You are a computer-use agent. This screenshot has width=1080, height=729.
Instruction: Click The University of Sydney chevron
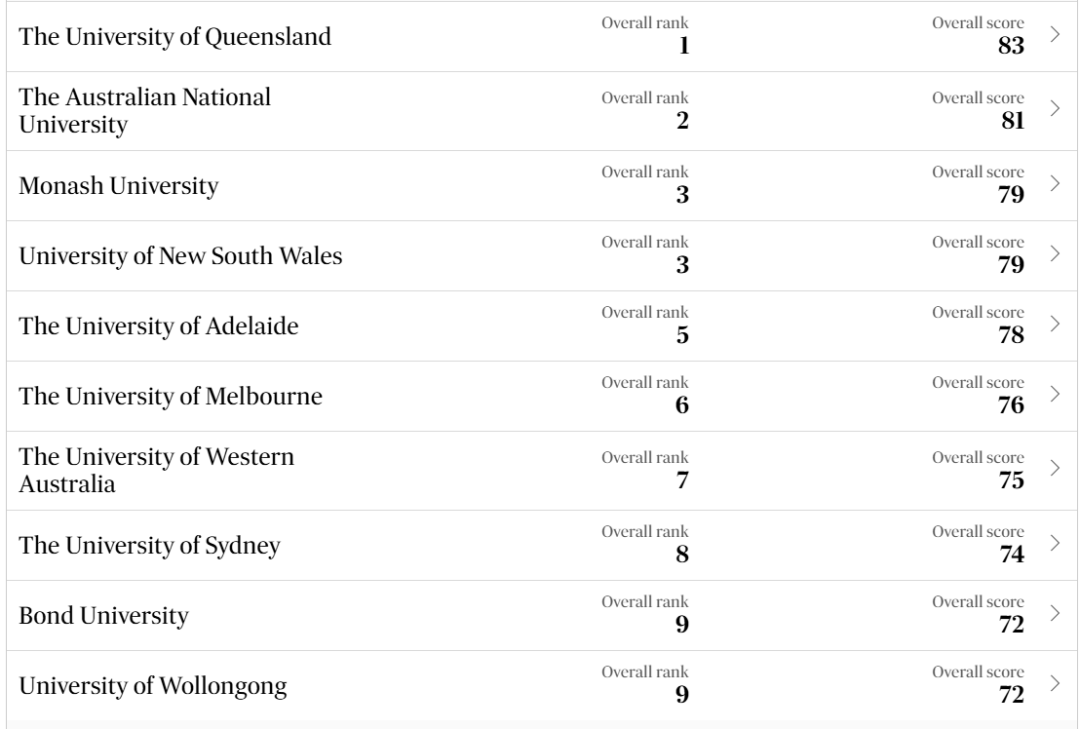tap(1054, 543)
